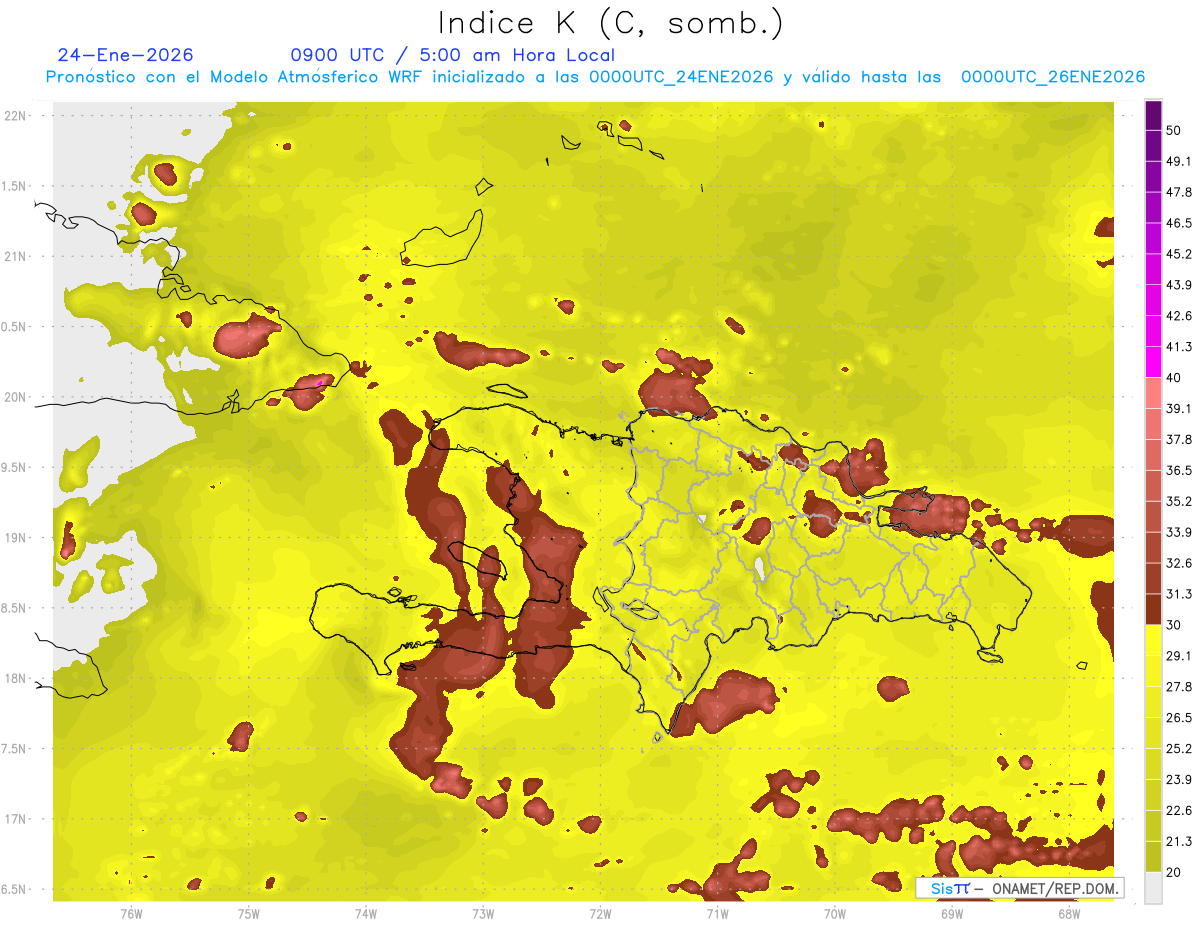Click the colorbar value '35.2'
Image resolution: width=1200 pixels, height=927 pixels.
click(1178, 501)
